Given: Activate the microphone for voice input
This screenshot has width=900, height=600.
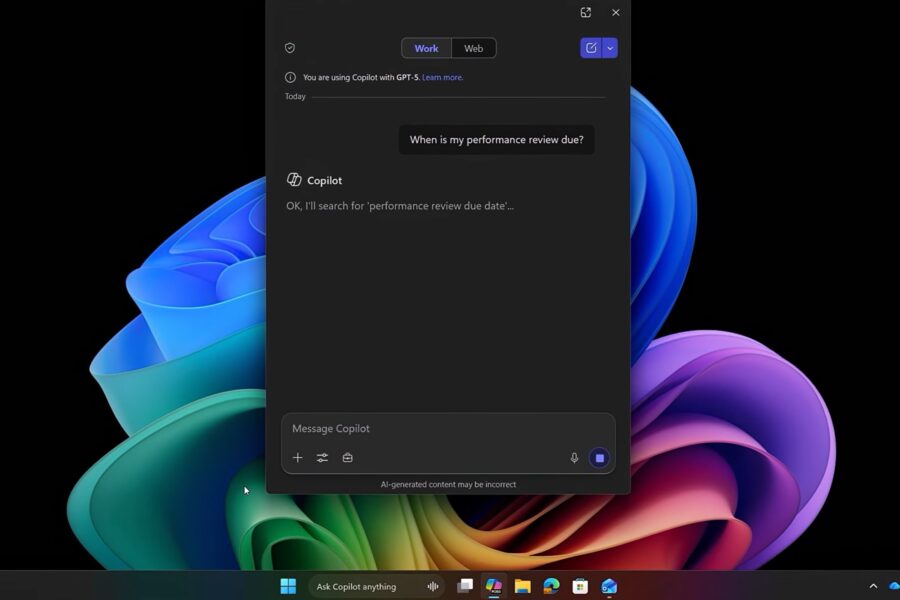Looking at the screenshot, I should [574, 458].
